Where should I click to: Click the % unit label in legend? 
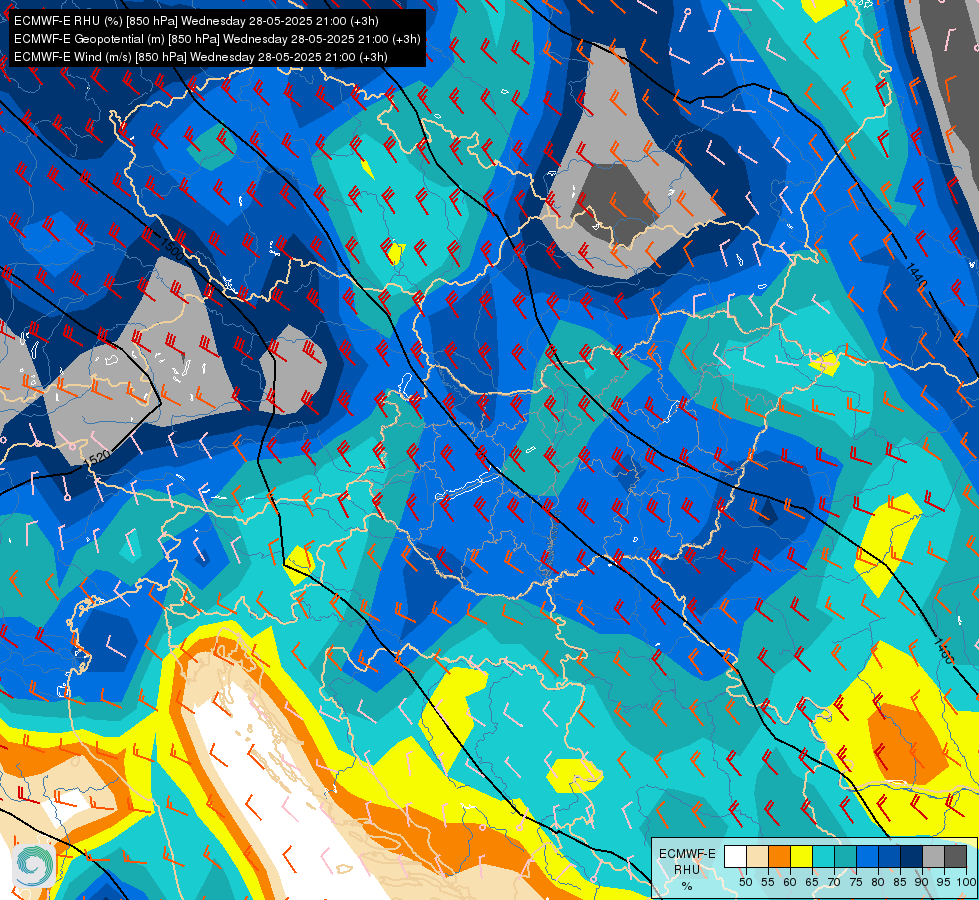pos(687,886)
